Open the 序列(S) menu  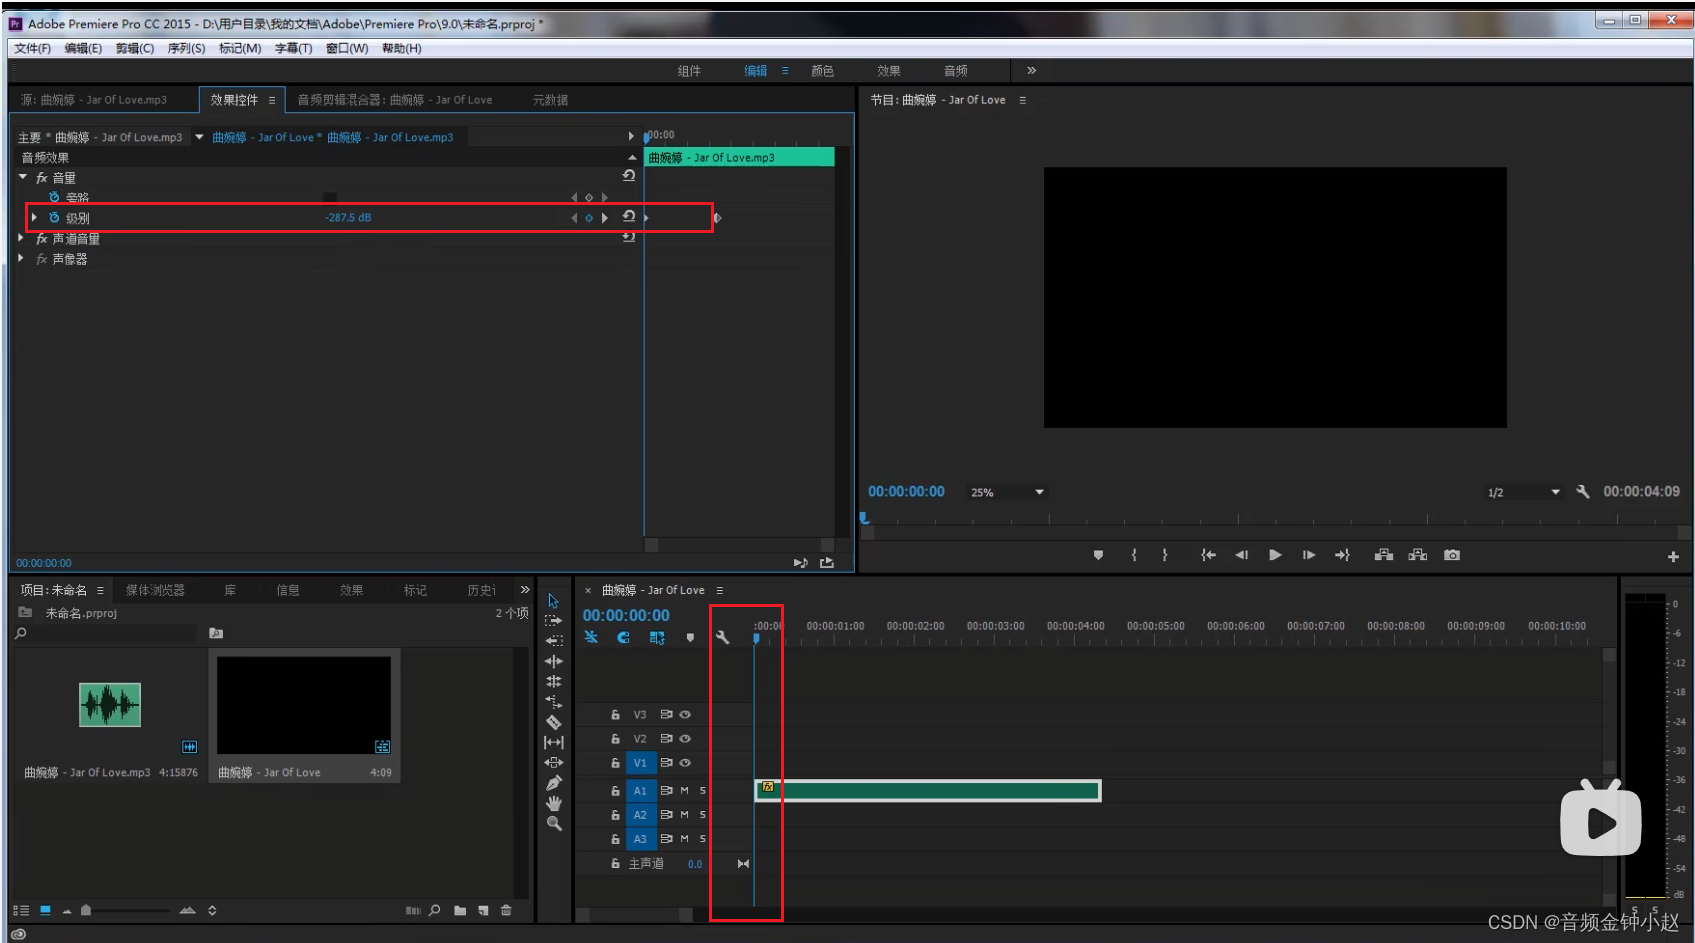tap(186, 48)
